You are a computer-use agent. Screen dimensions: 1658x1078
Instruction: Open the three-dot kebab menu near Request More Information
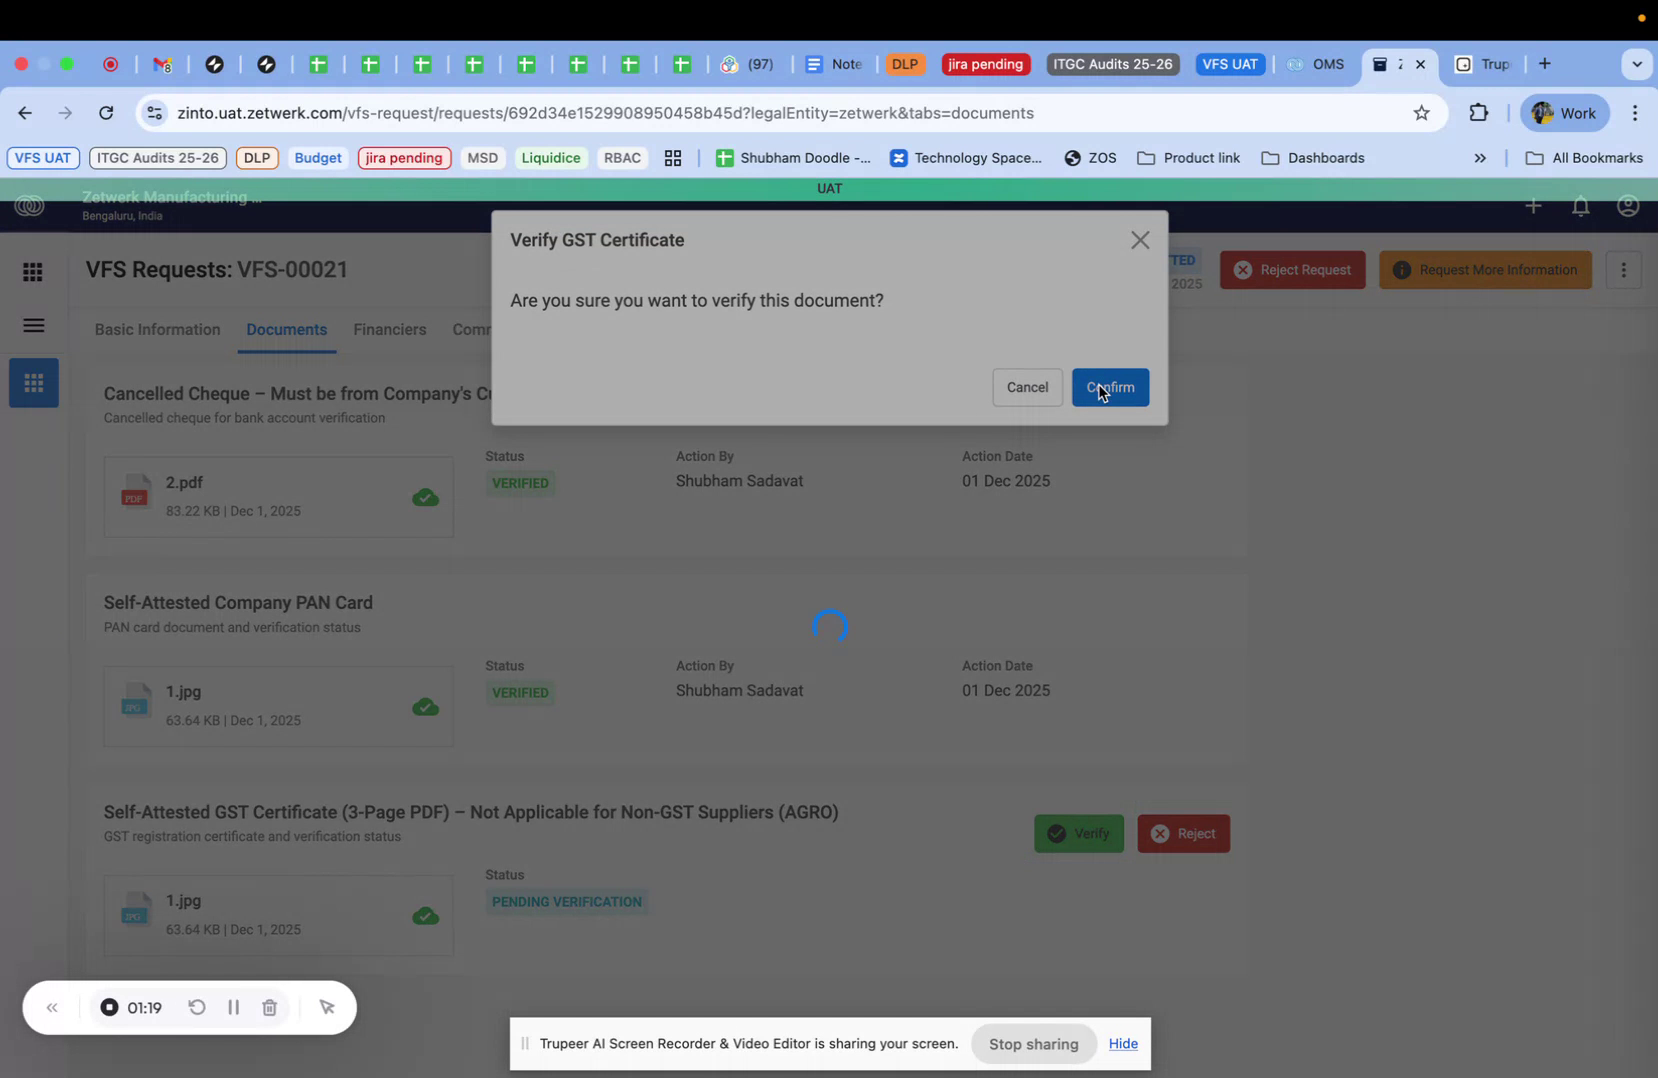[x=1624, y=269]
